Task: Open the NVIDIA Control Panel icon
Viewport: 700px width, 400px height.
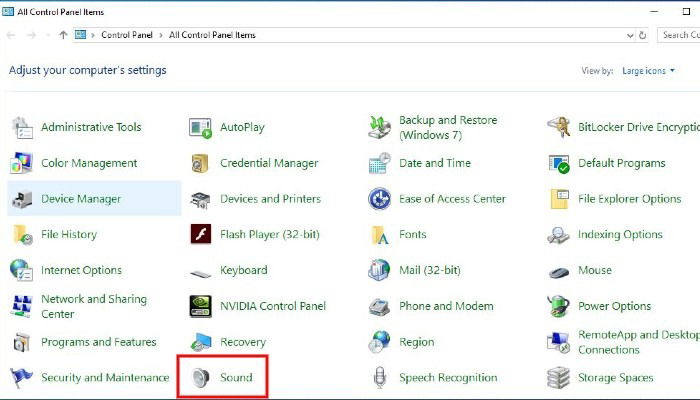Action: 200,306
